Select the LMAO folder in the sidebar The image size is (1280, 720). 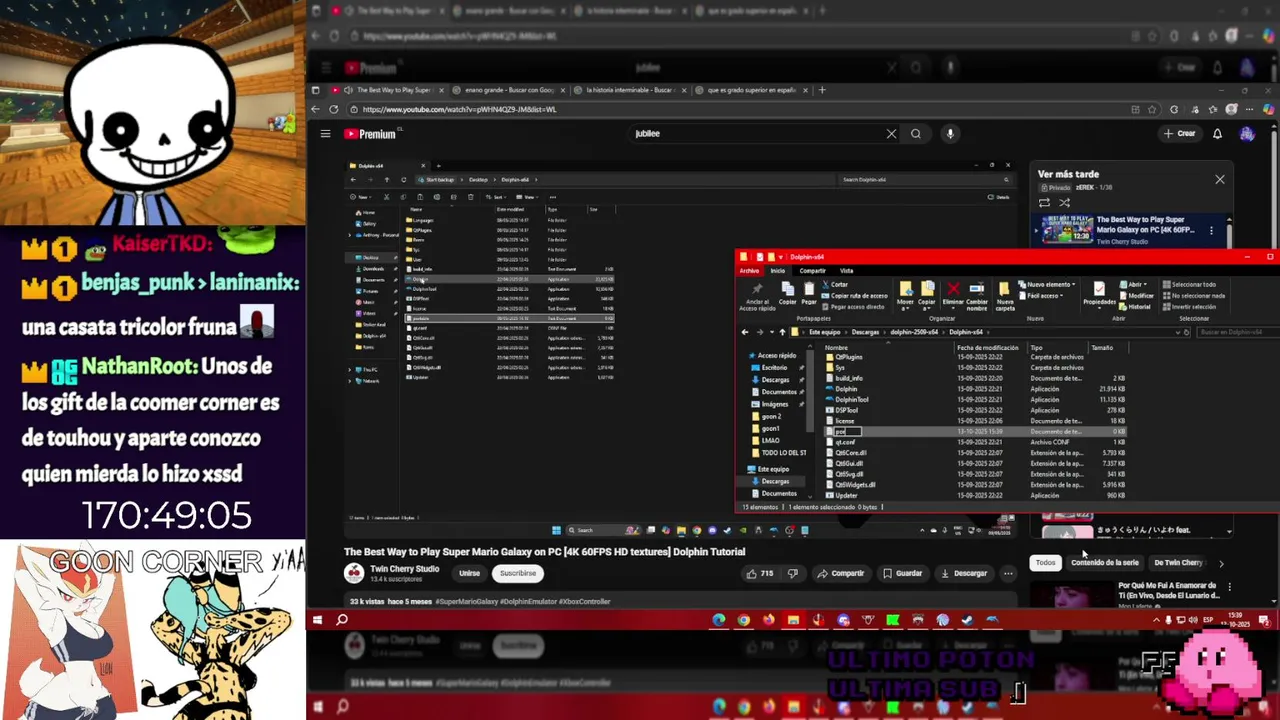770,441
